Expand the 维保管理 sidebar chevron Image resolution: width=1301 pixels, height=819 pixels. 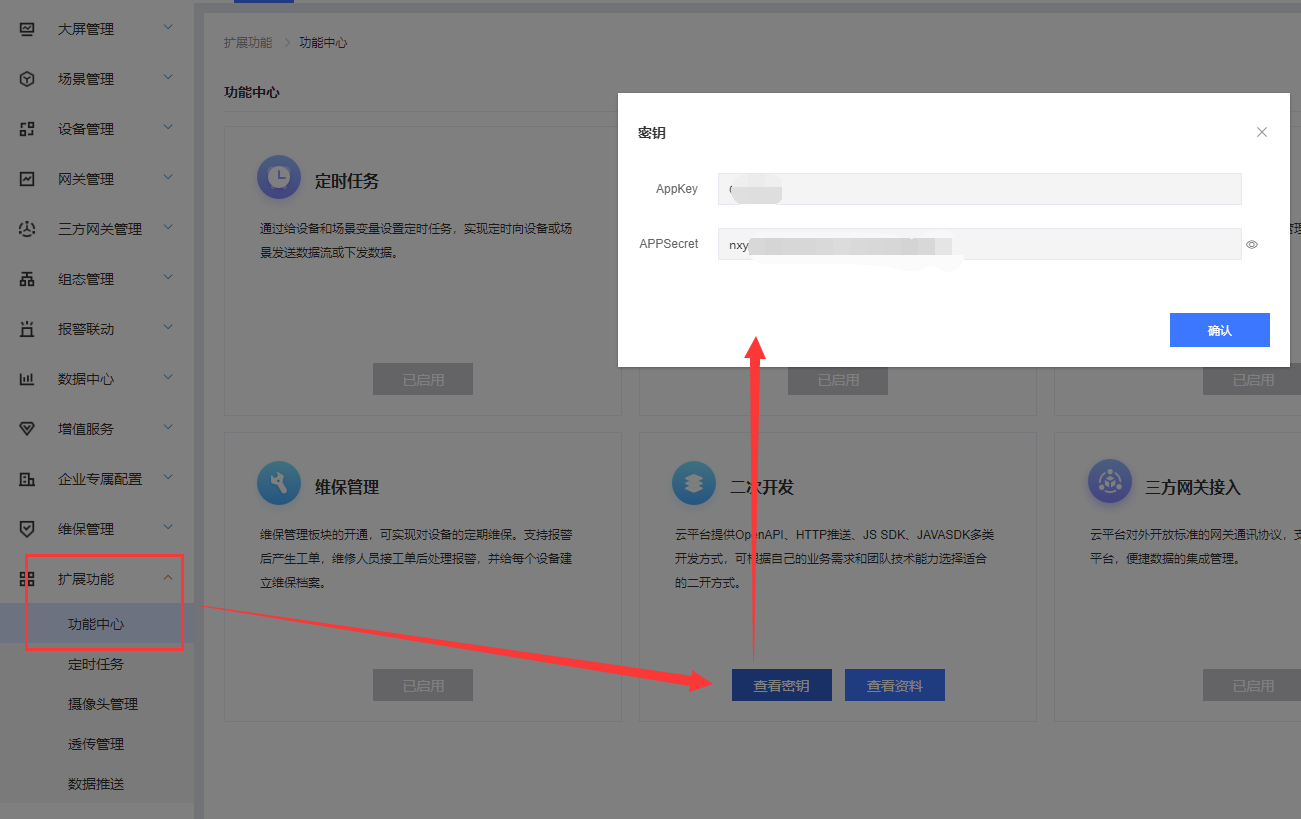point(168,528)
